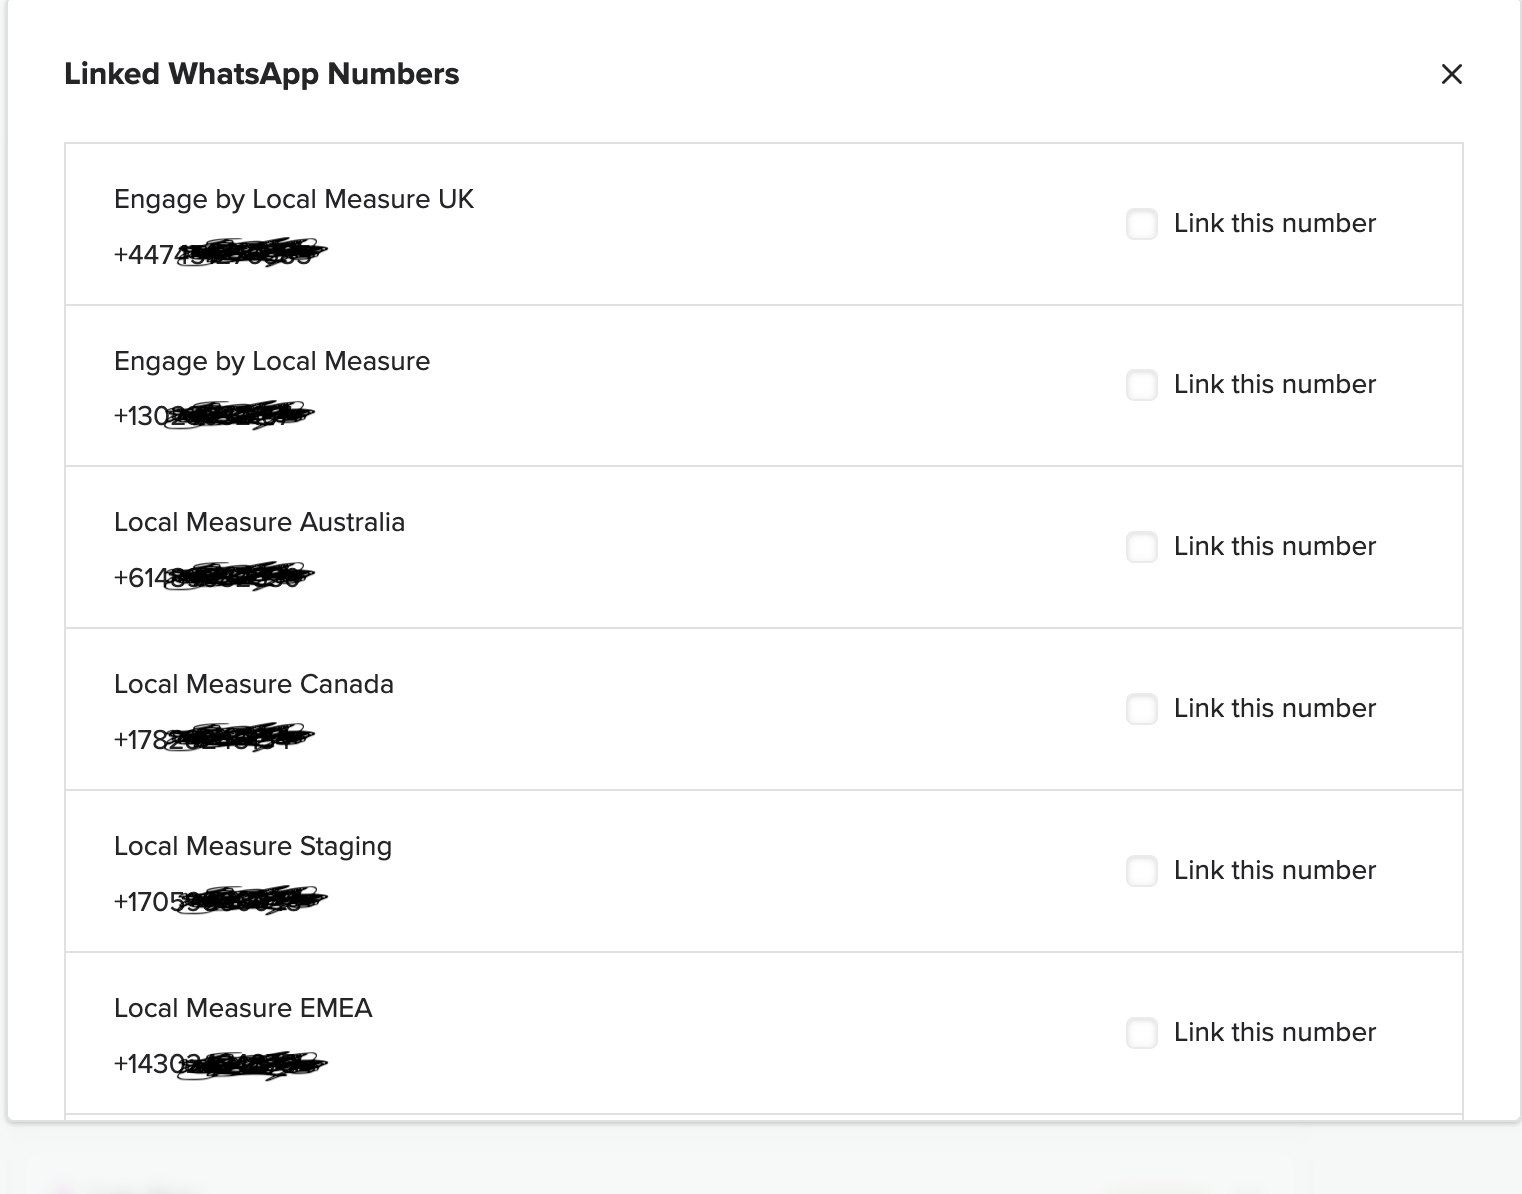Click the Local Measure EMEA entry name

tap(243, 1008)
